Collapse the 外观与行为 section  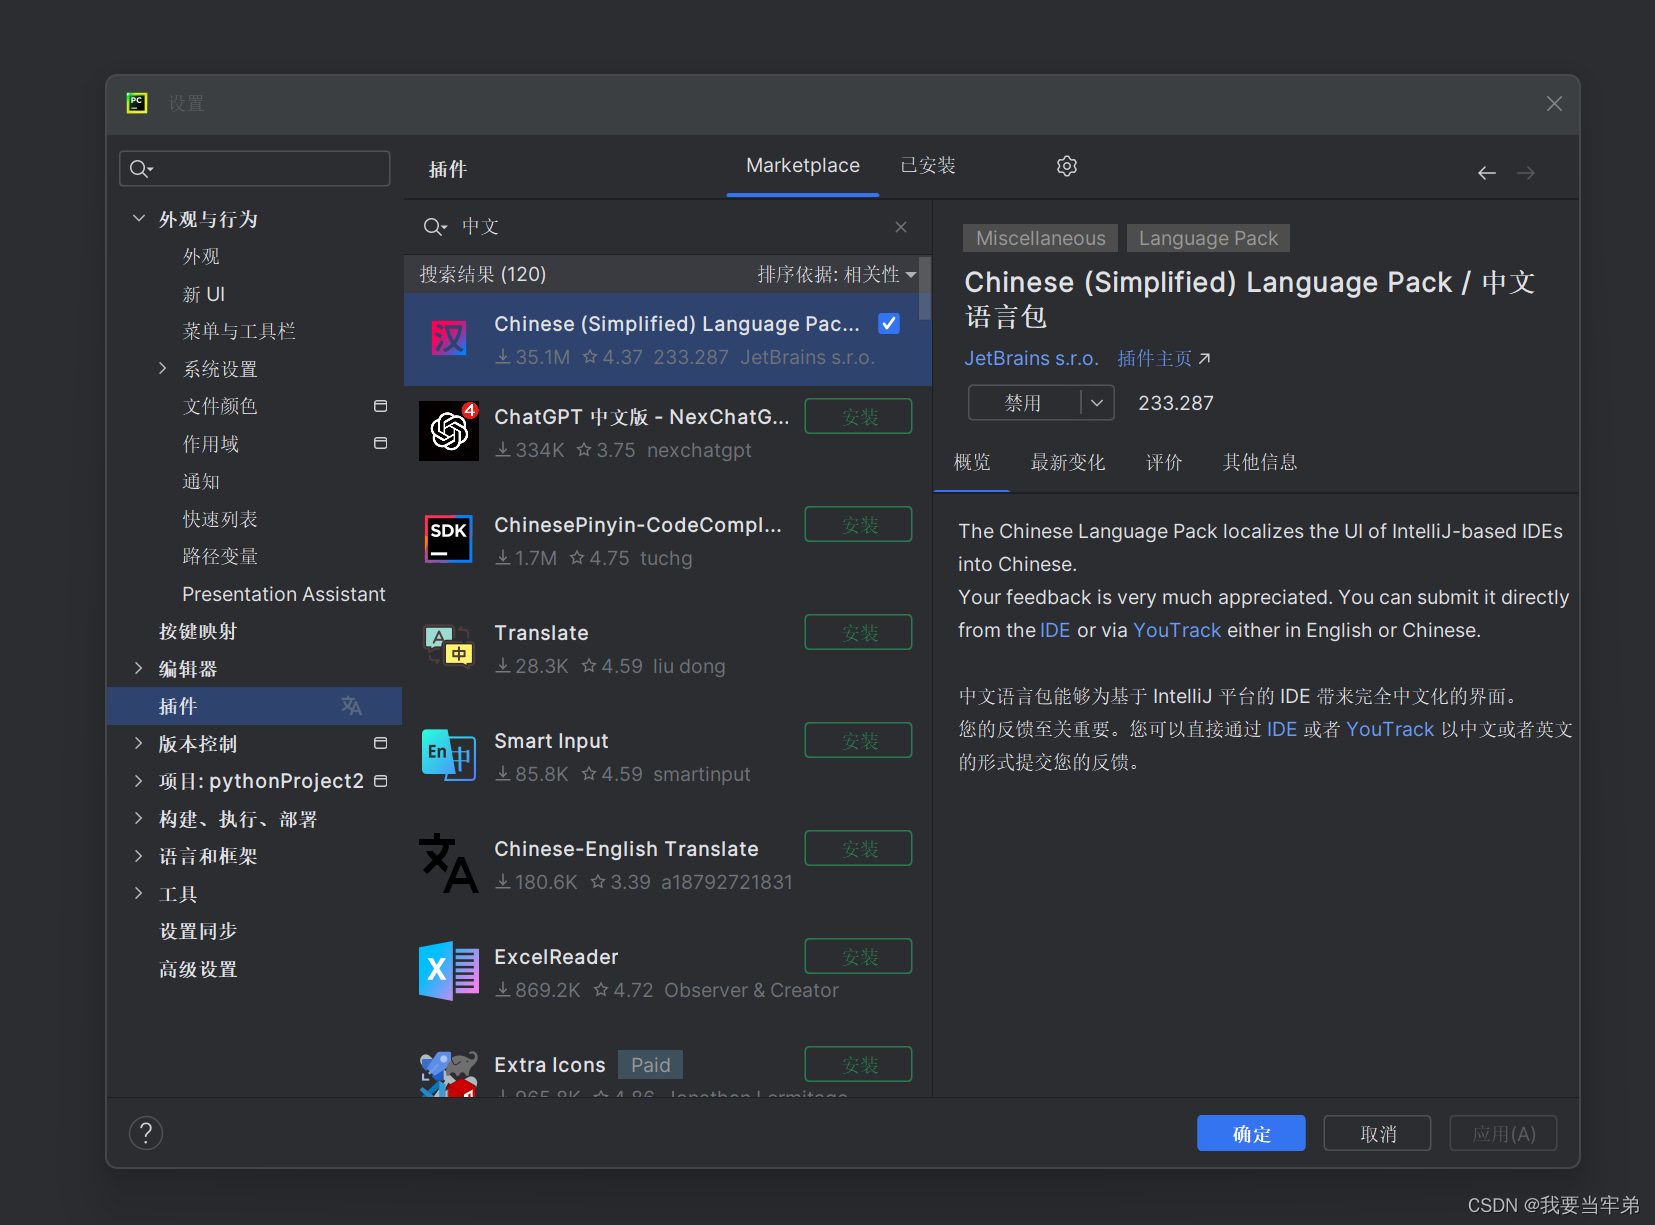pyautogui.click(x=139, y=218)
